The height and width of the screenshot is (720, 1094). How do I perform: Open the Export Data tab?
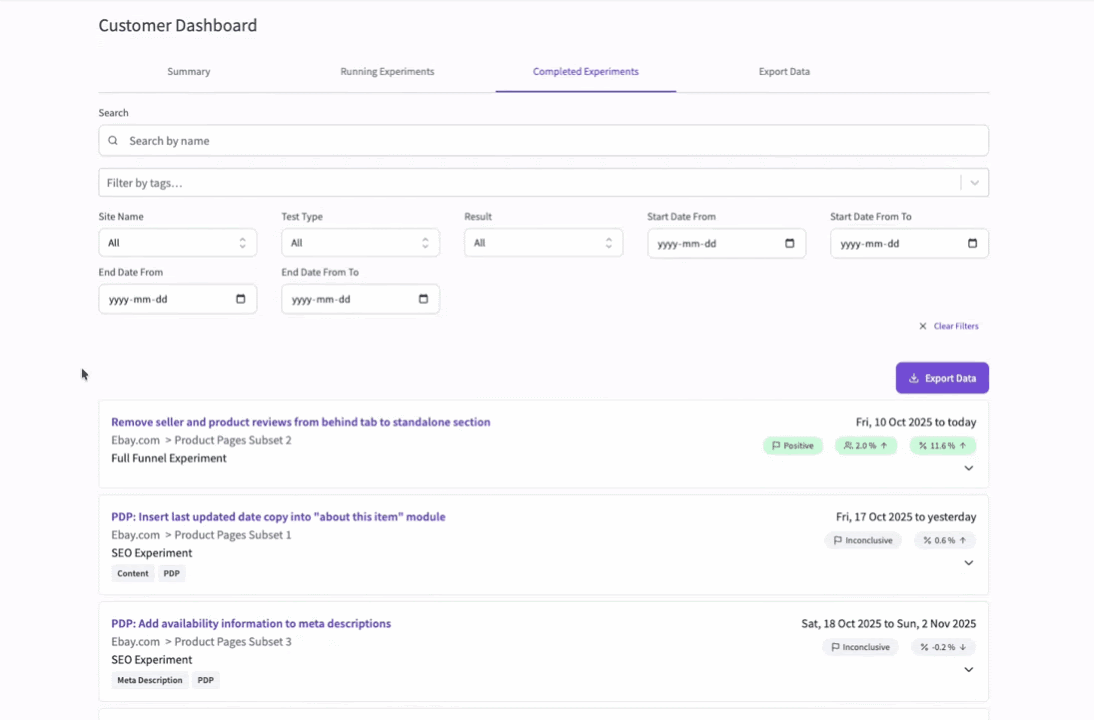[784, 72]
